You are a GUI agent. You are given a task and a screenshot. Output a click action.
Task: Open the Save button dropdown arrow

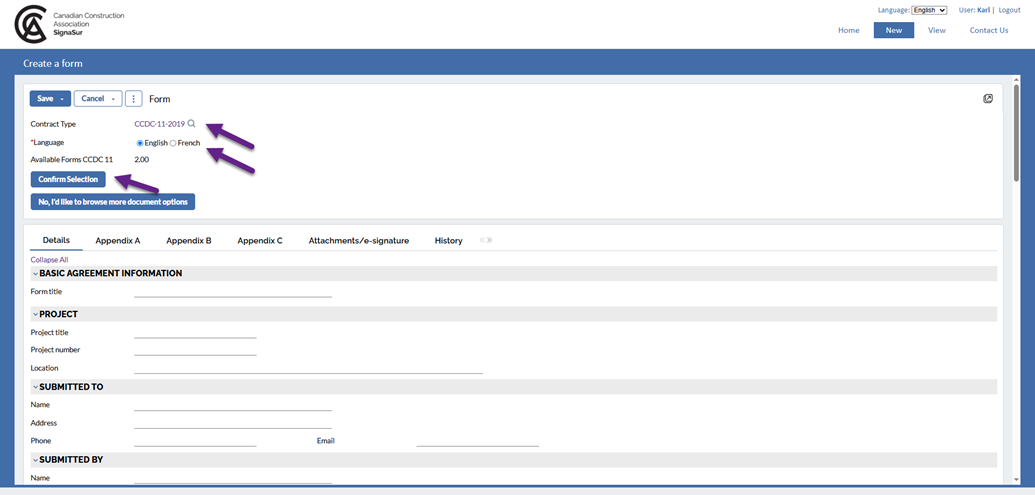[62, 99]
